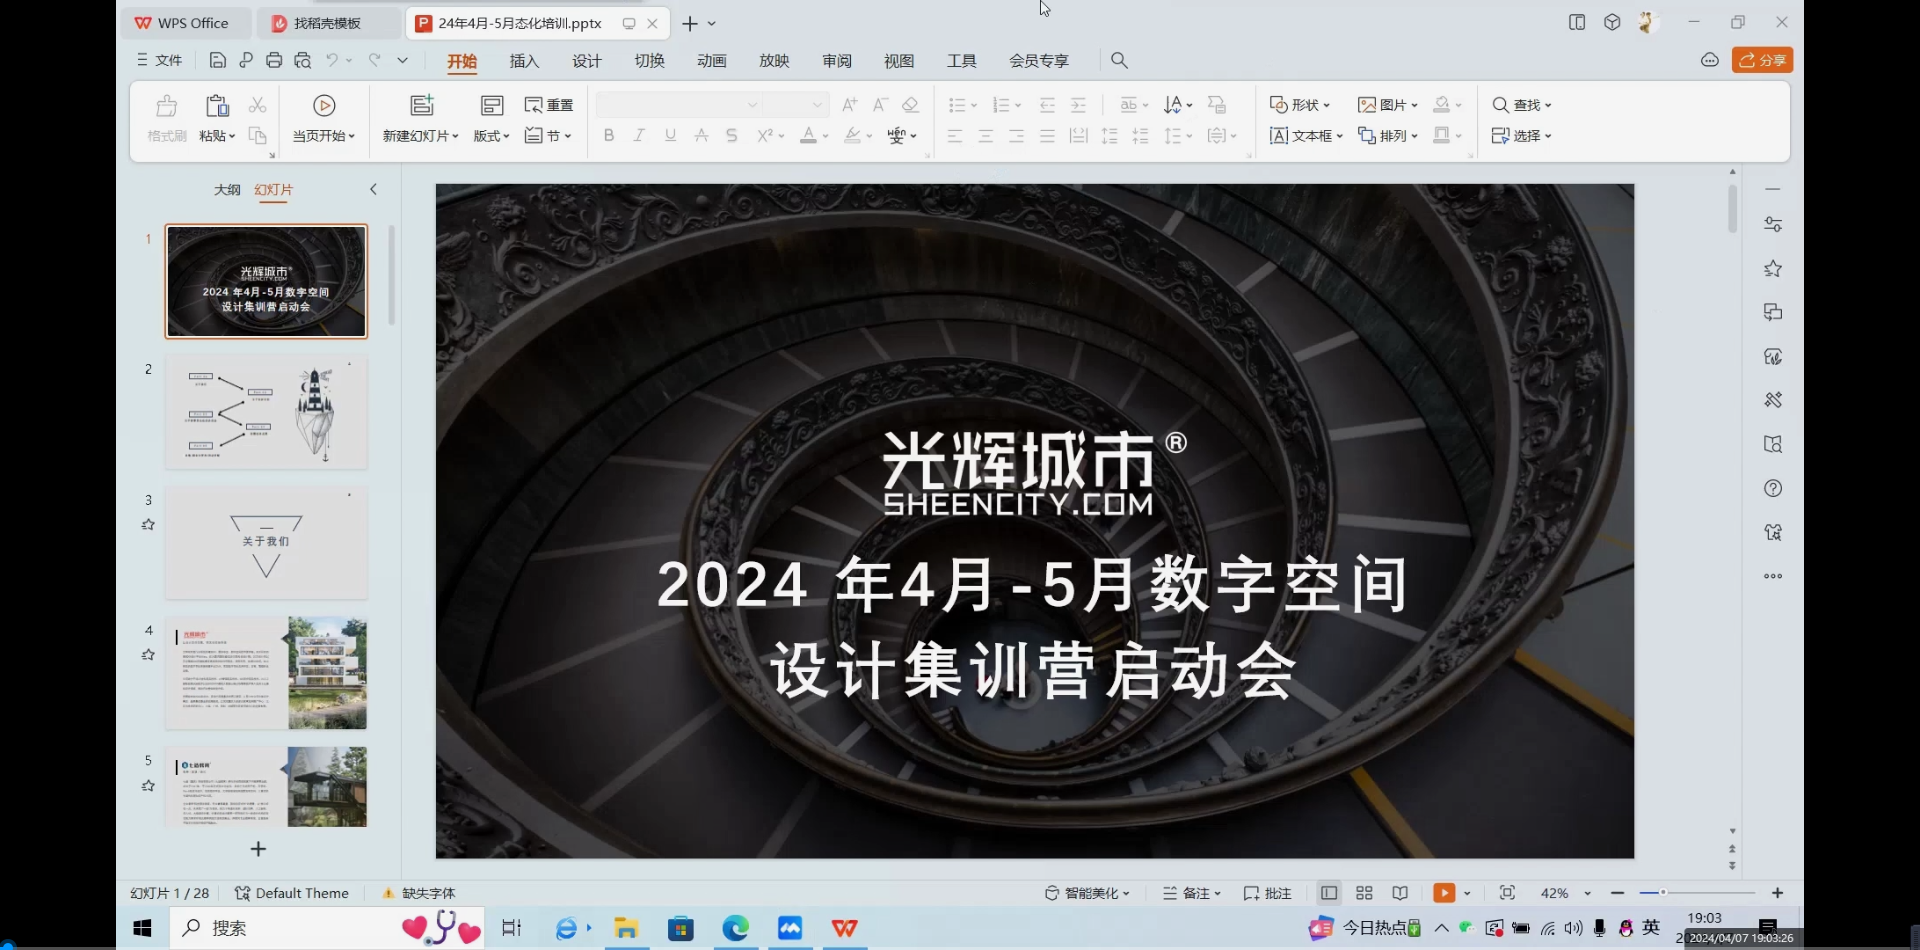Click the Comments (批注) button
The height and width of the screenshot is (950, 1920).
click(x=1267, y=893)
